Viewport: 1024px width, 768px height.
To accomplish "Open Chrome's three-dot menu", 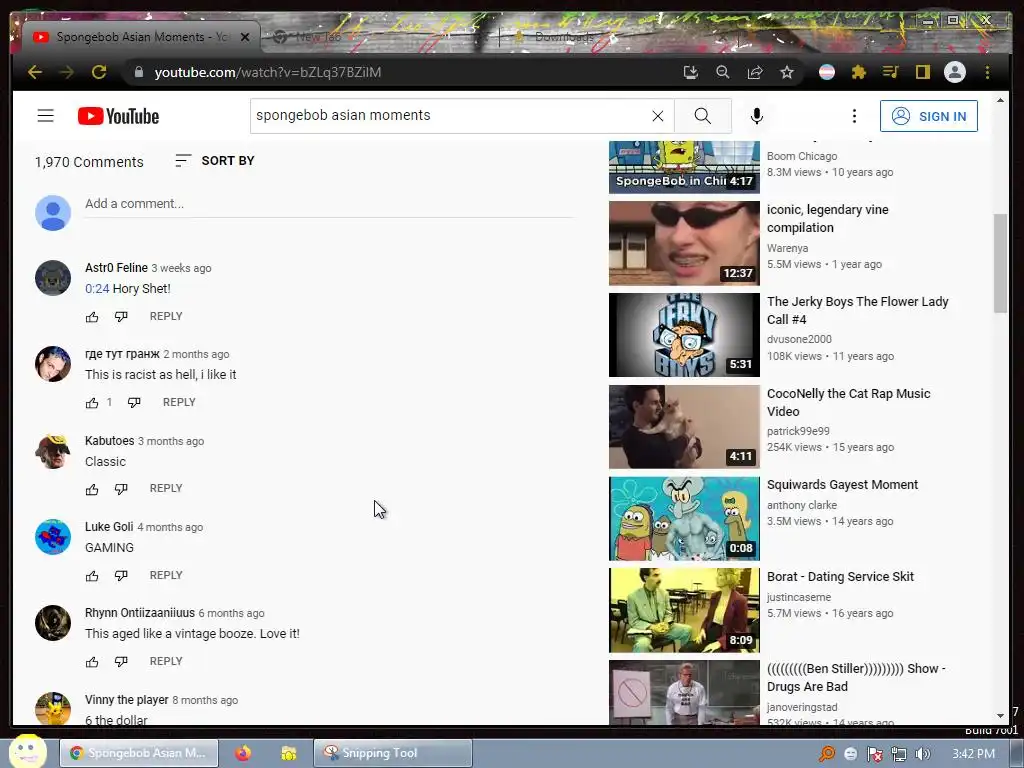I will pos(987,72).
